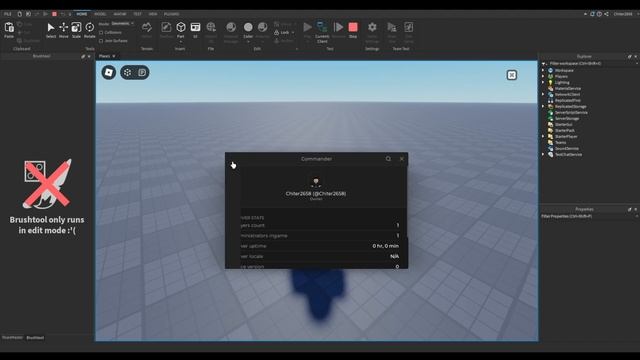Click the Filter Properties search field
Screen dimensions: 640x360
tap(588, 216)
